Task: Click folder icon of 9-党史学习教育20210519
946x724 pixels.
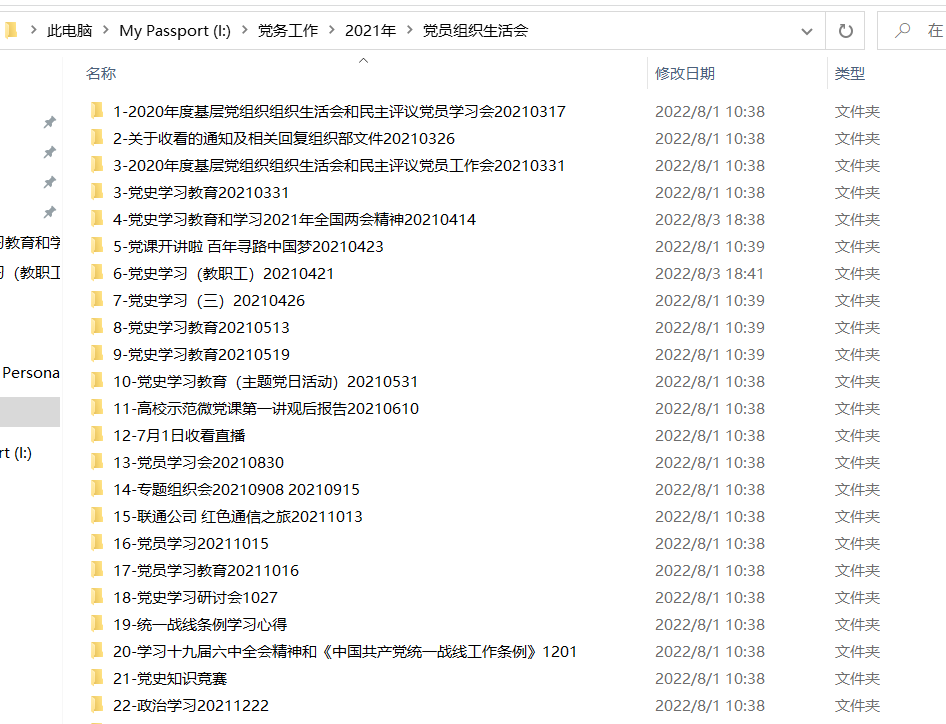Action: pos(97,354)
